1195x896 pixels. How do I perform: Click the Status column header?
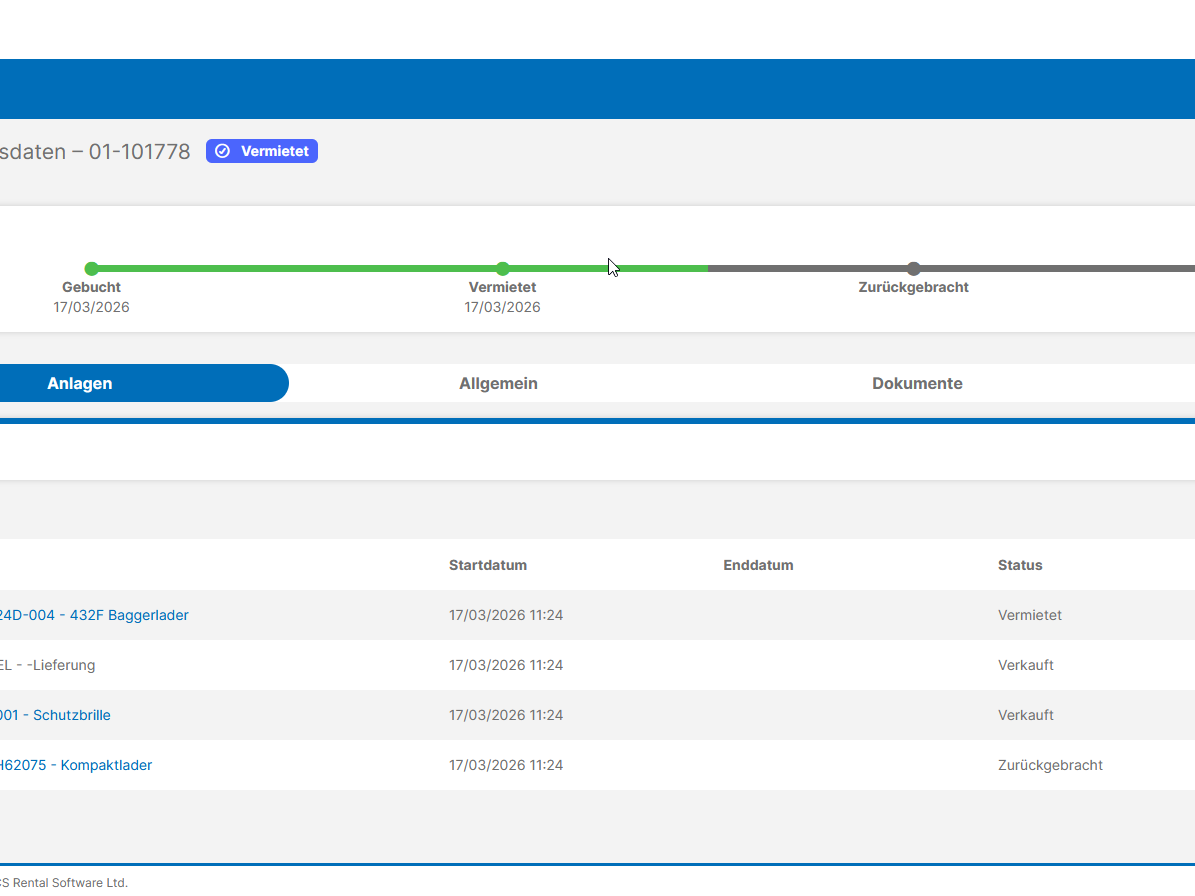(x=1020, y=565)
